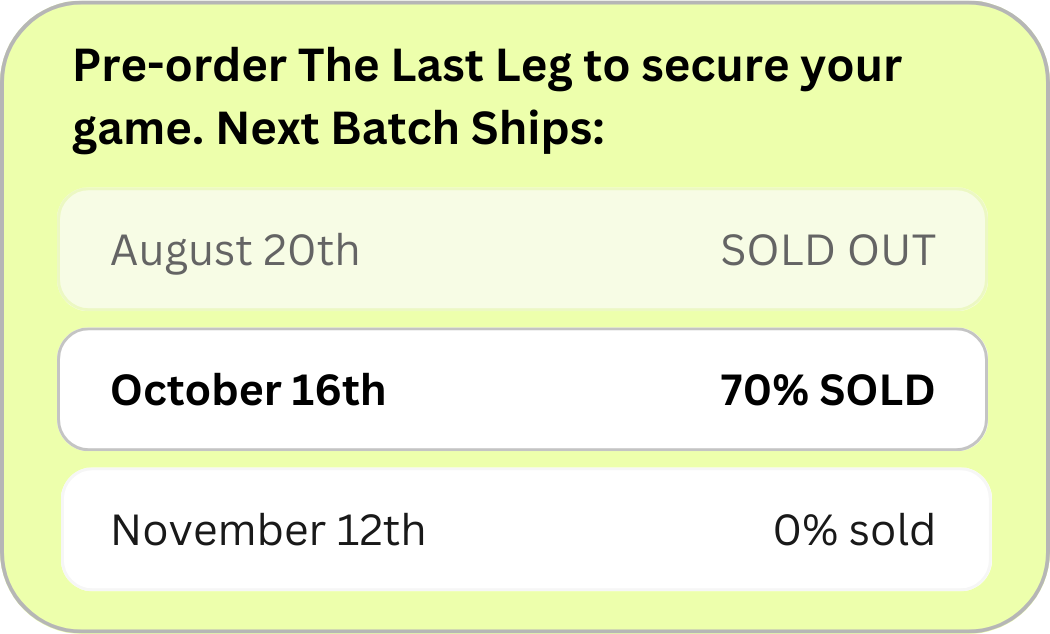The height and width of the screenshot is (634, 1050).
Task: Click the word OUT in August row
Action: (x=891, y=250)
